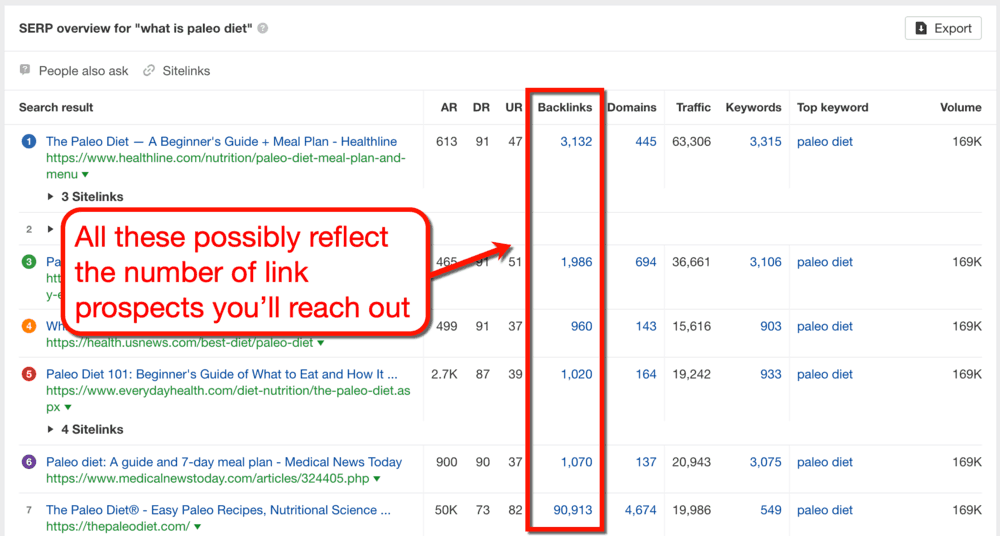Click the Domains column header
Viewport: 1000px width, 536px height.
631,107
